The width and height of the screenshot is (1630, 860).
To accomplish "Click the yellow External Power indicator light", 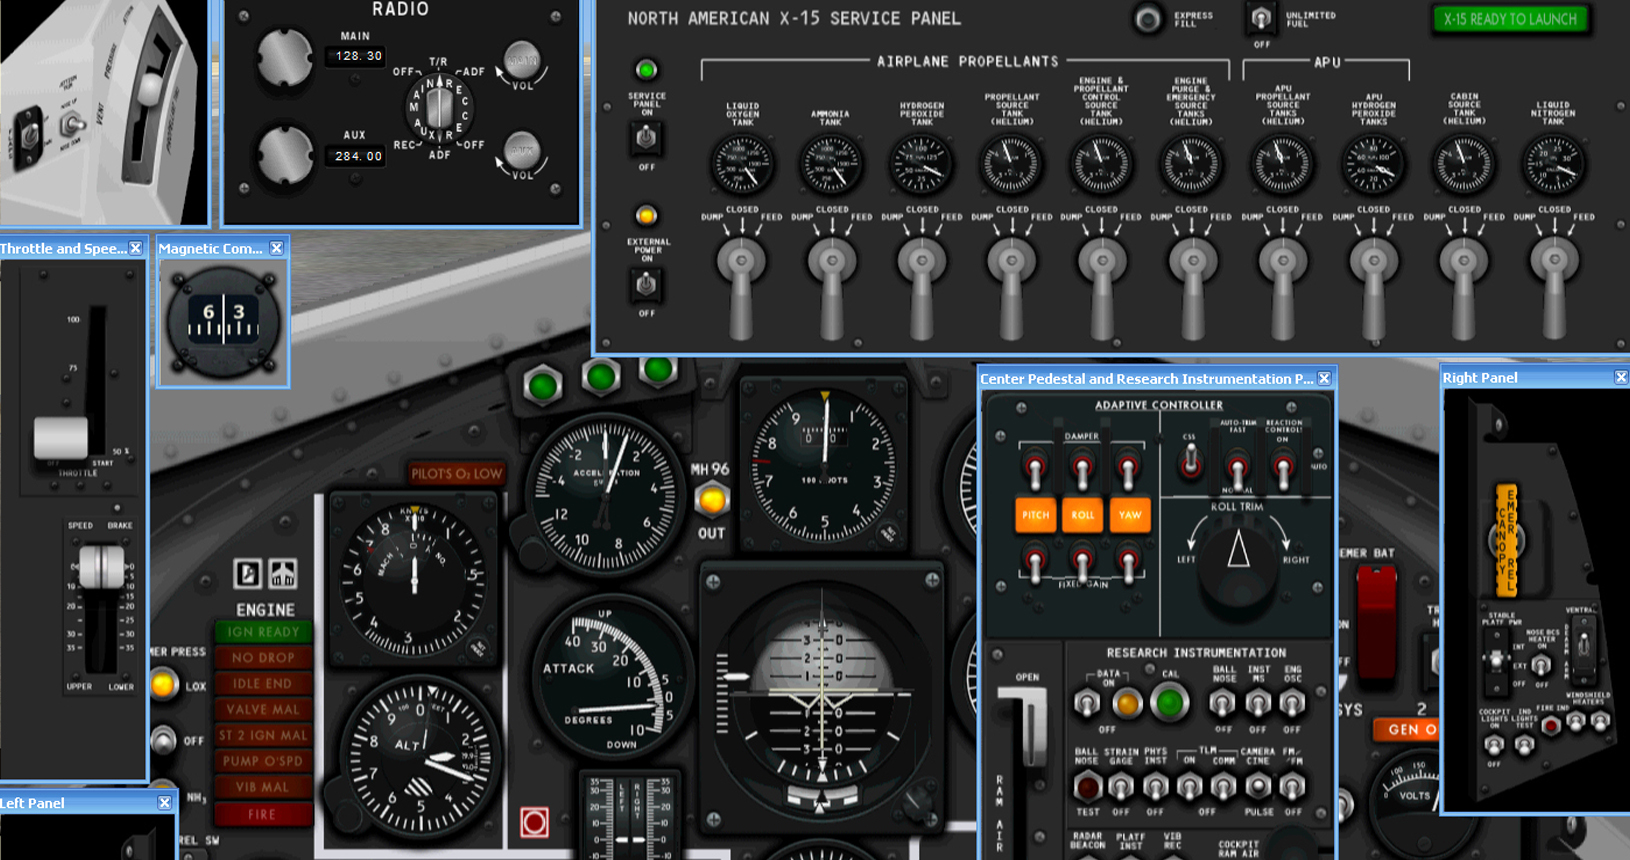I will 646,216.
